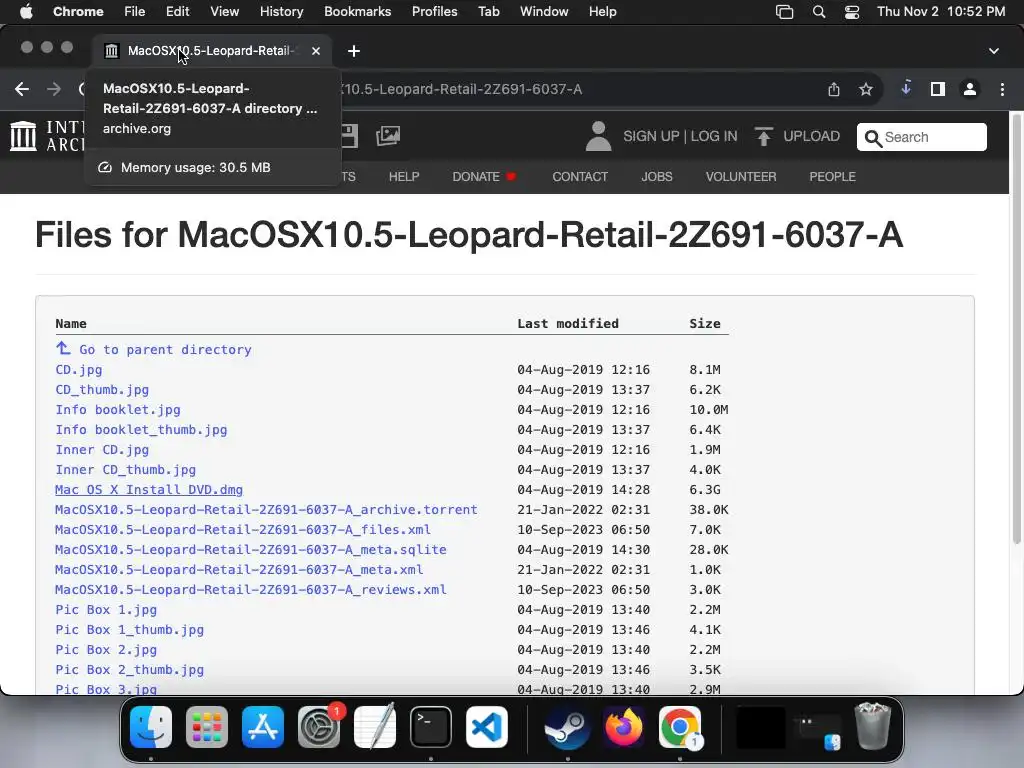The image size is (1024, 768).
Task: Open CD_thumb.jpg file link
Action: point(102,390)
